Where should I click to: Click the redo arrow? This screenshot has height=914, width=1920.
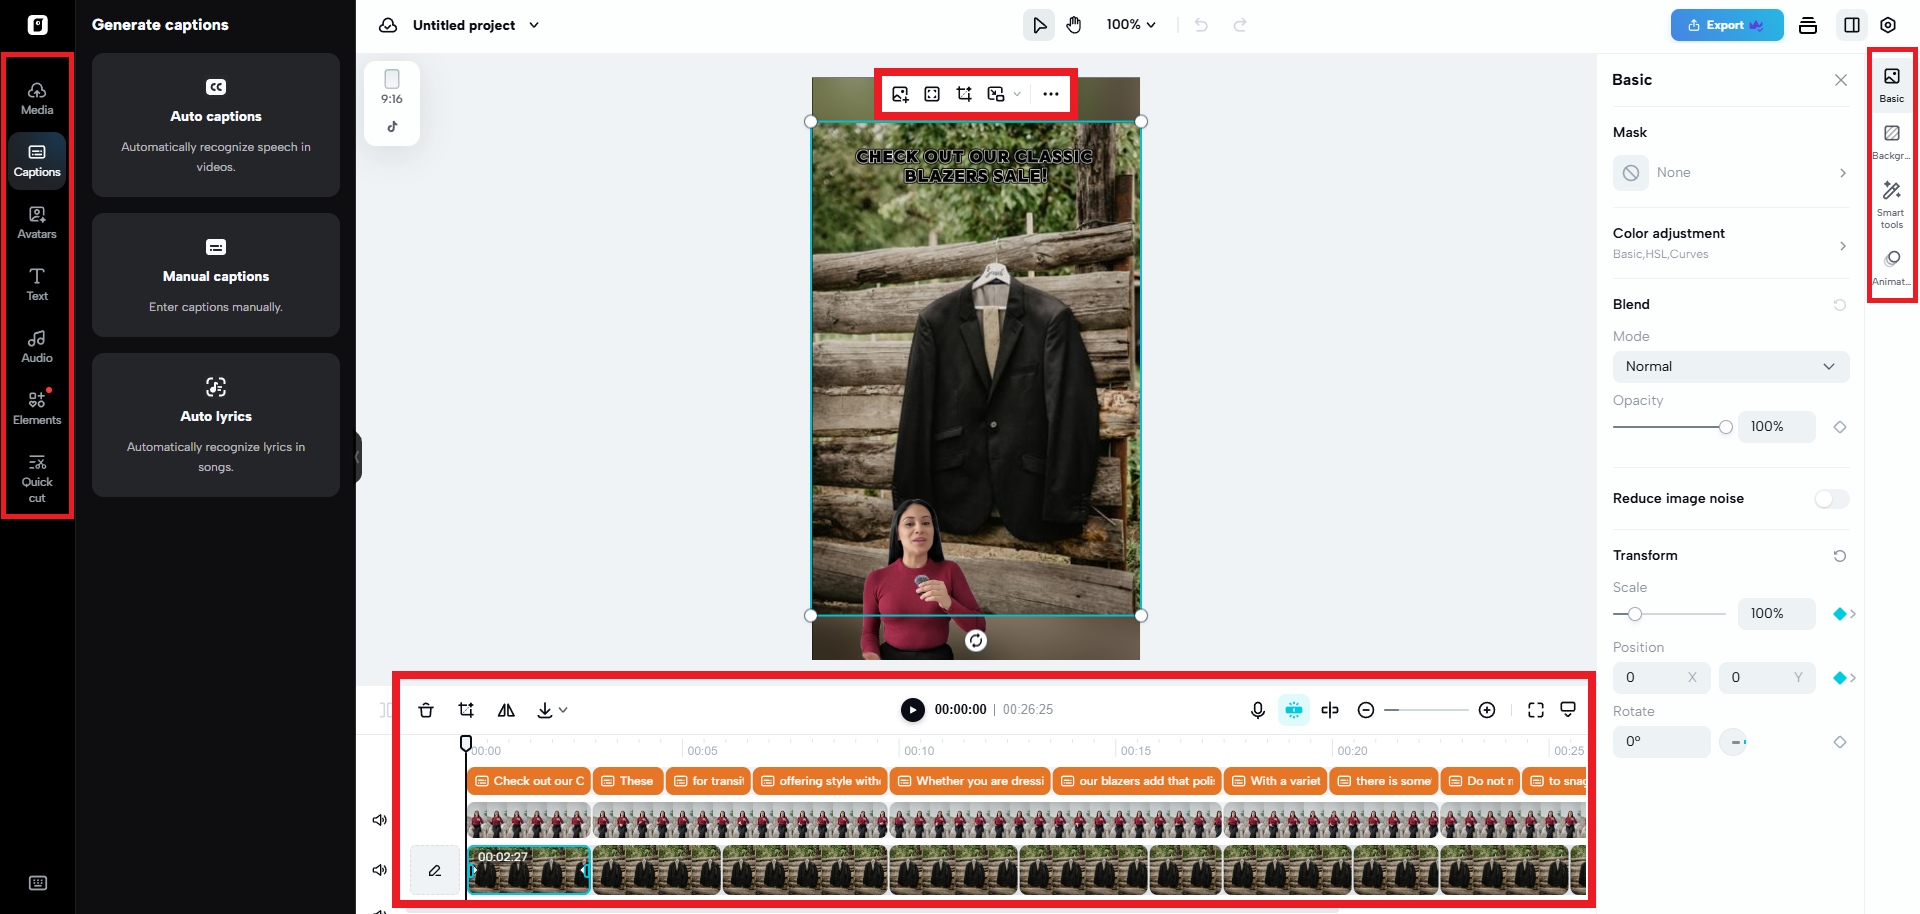tap(1240, 25)
